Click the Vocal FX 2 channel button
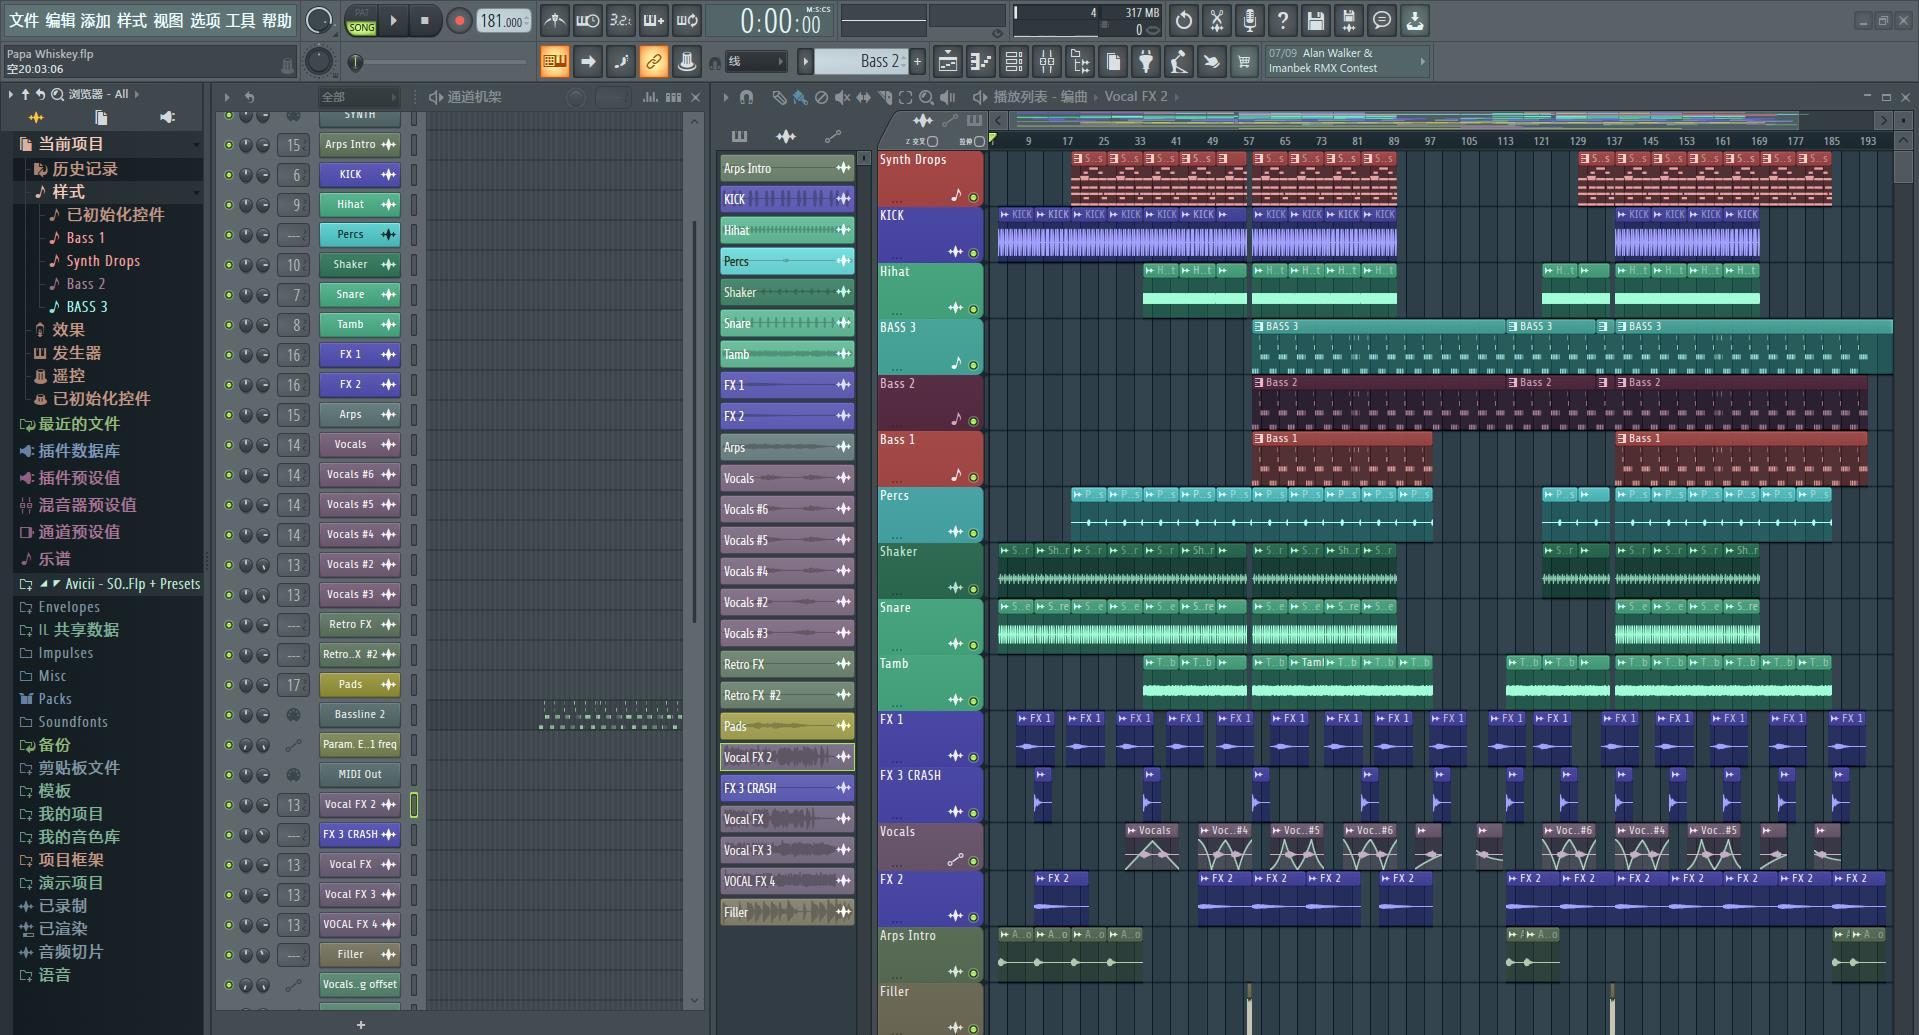Viewport: 1919px width, 1035px height. [x=360, y=804]
